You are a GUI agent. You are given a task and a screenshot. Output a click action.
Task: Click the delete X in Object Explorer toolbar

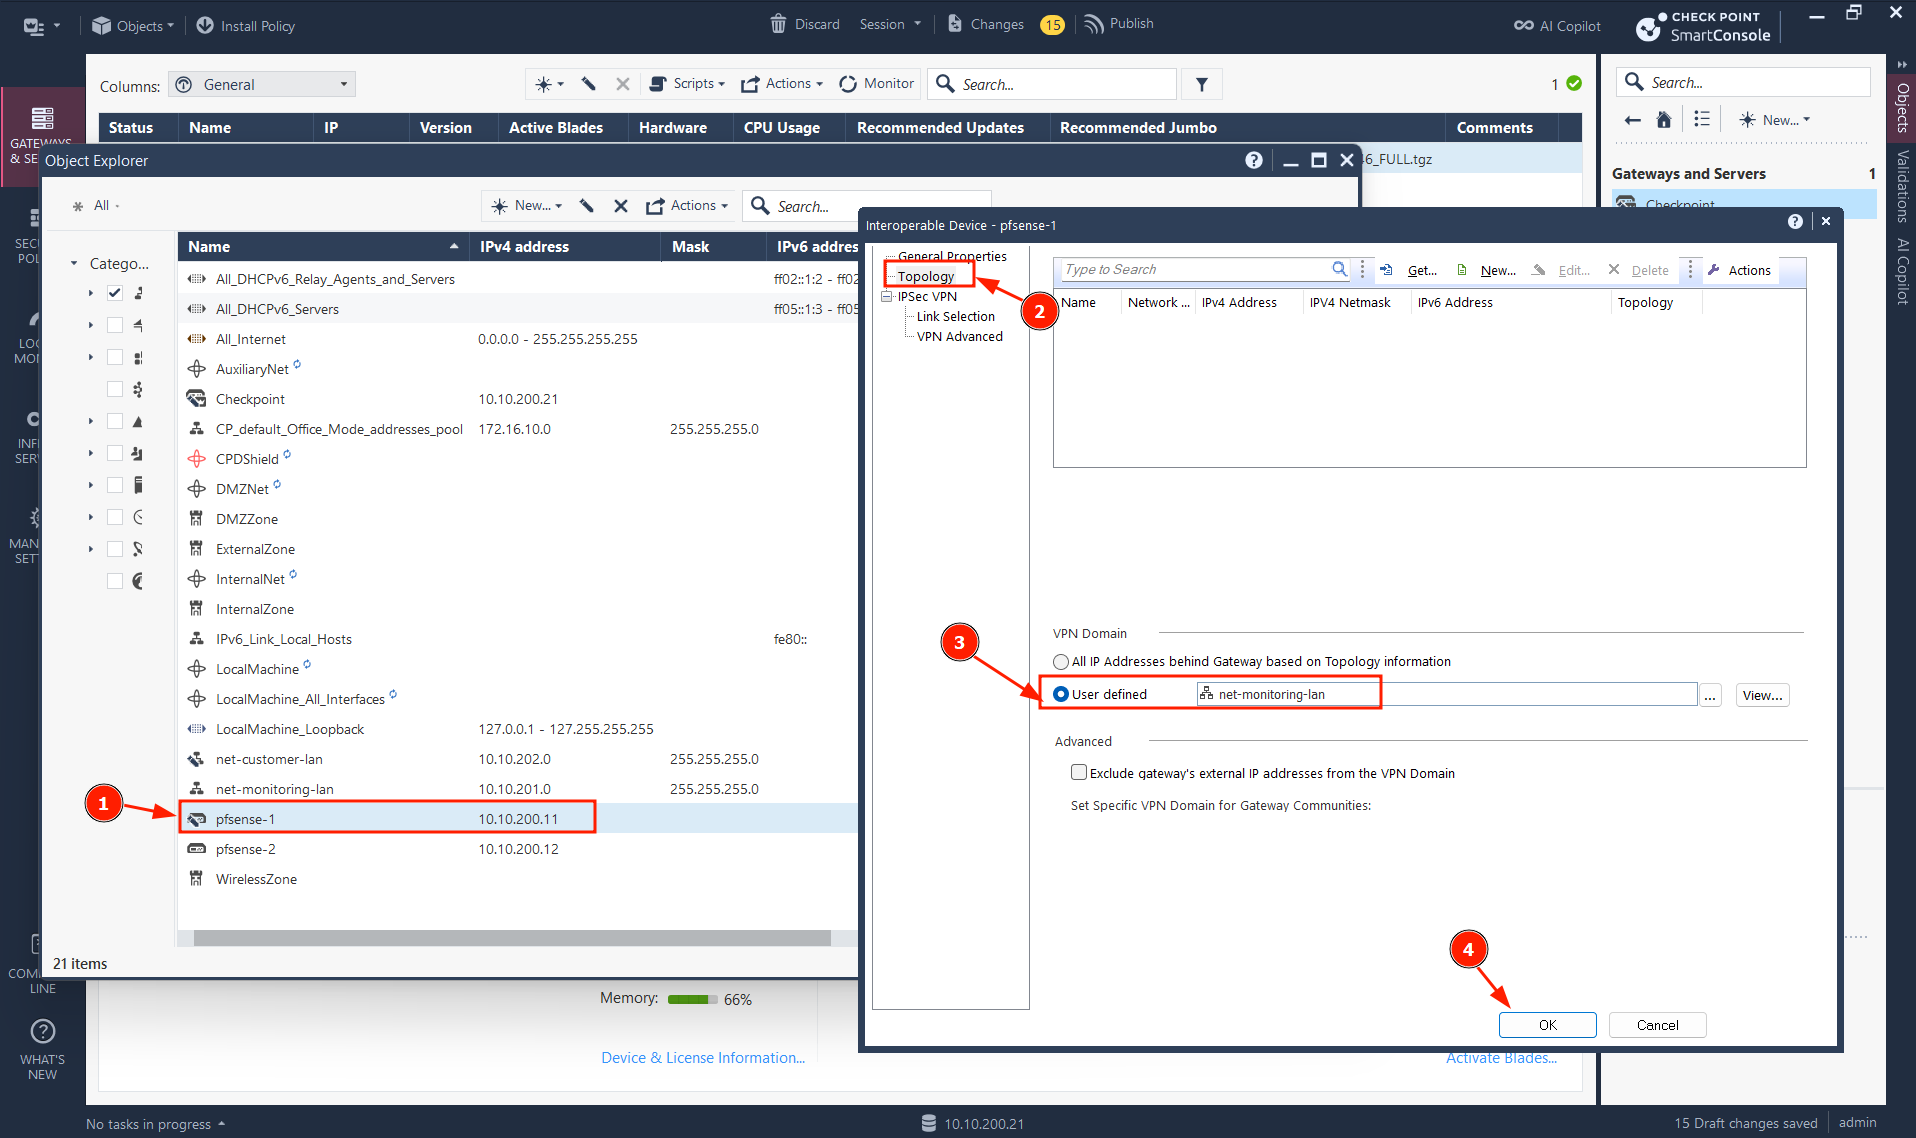(x=621, y=206)
